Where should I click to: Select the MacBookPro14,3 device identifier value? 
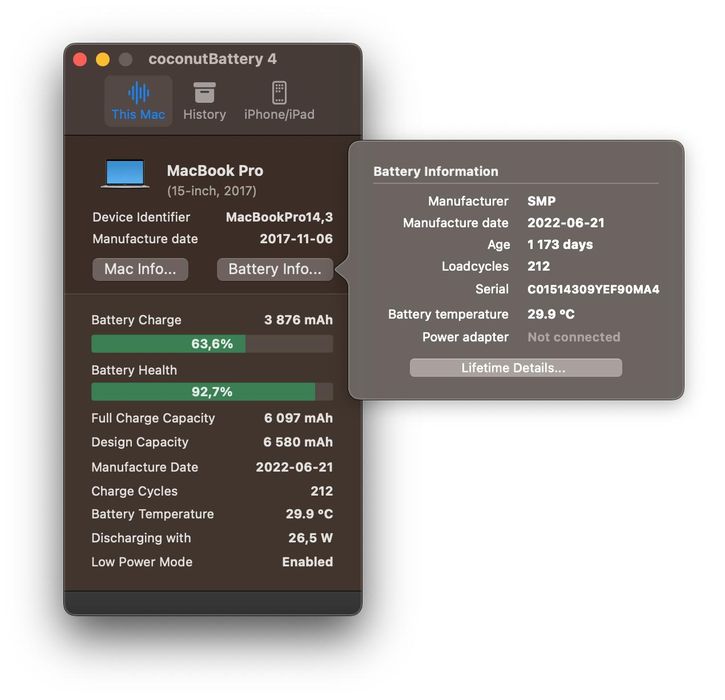click(279, 217)
